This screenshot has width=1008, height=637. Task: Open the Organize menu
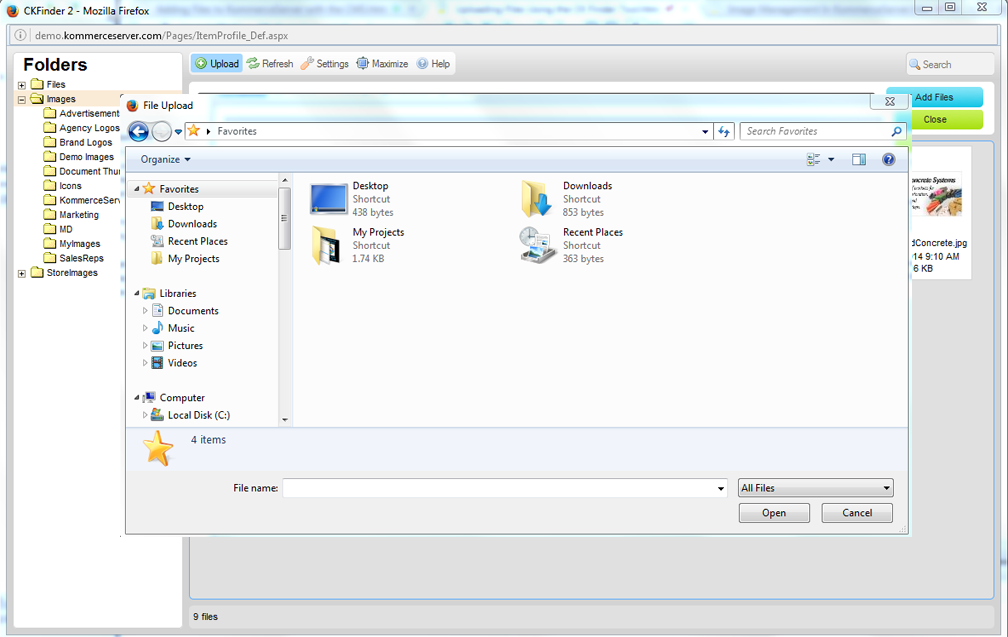(x=165, y=160)
